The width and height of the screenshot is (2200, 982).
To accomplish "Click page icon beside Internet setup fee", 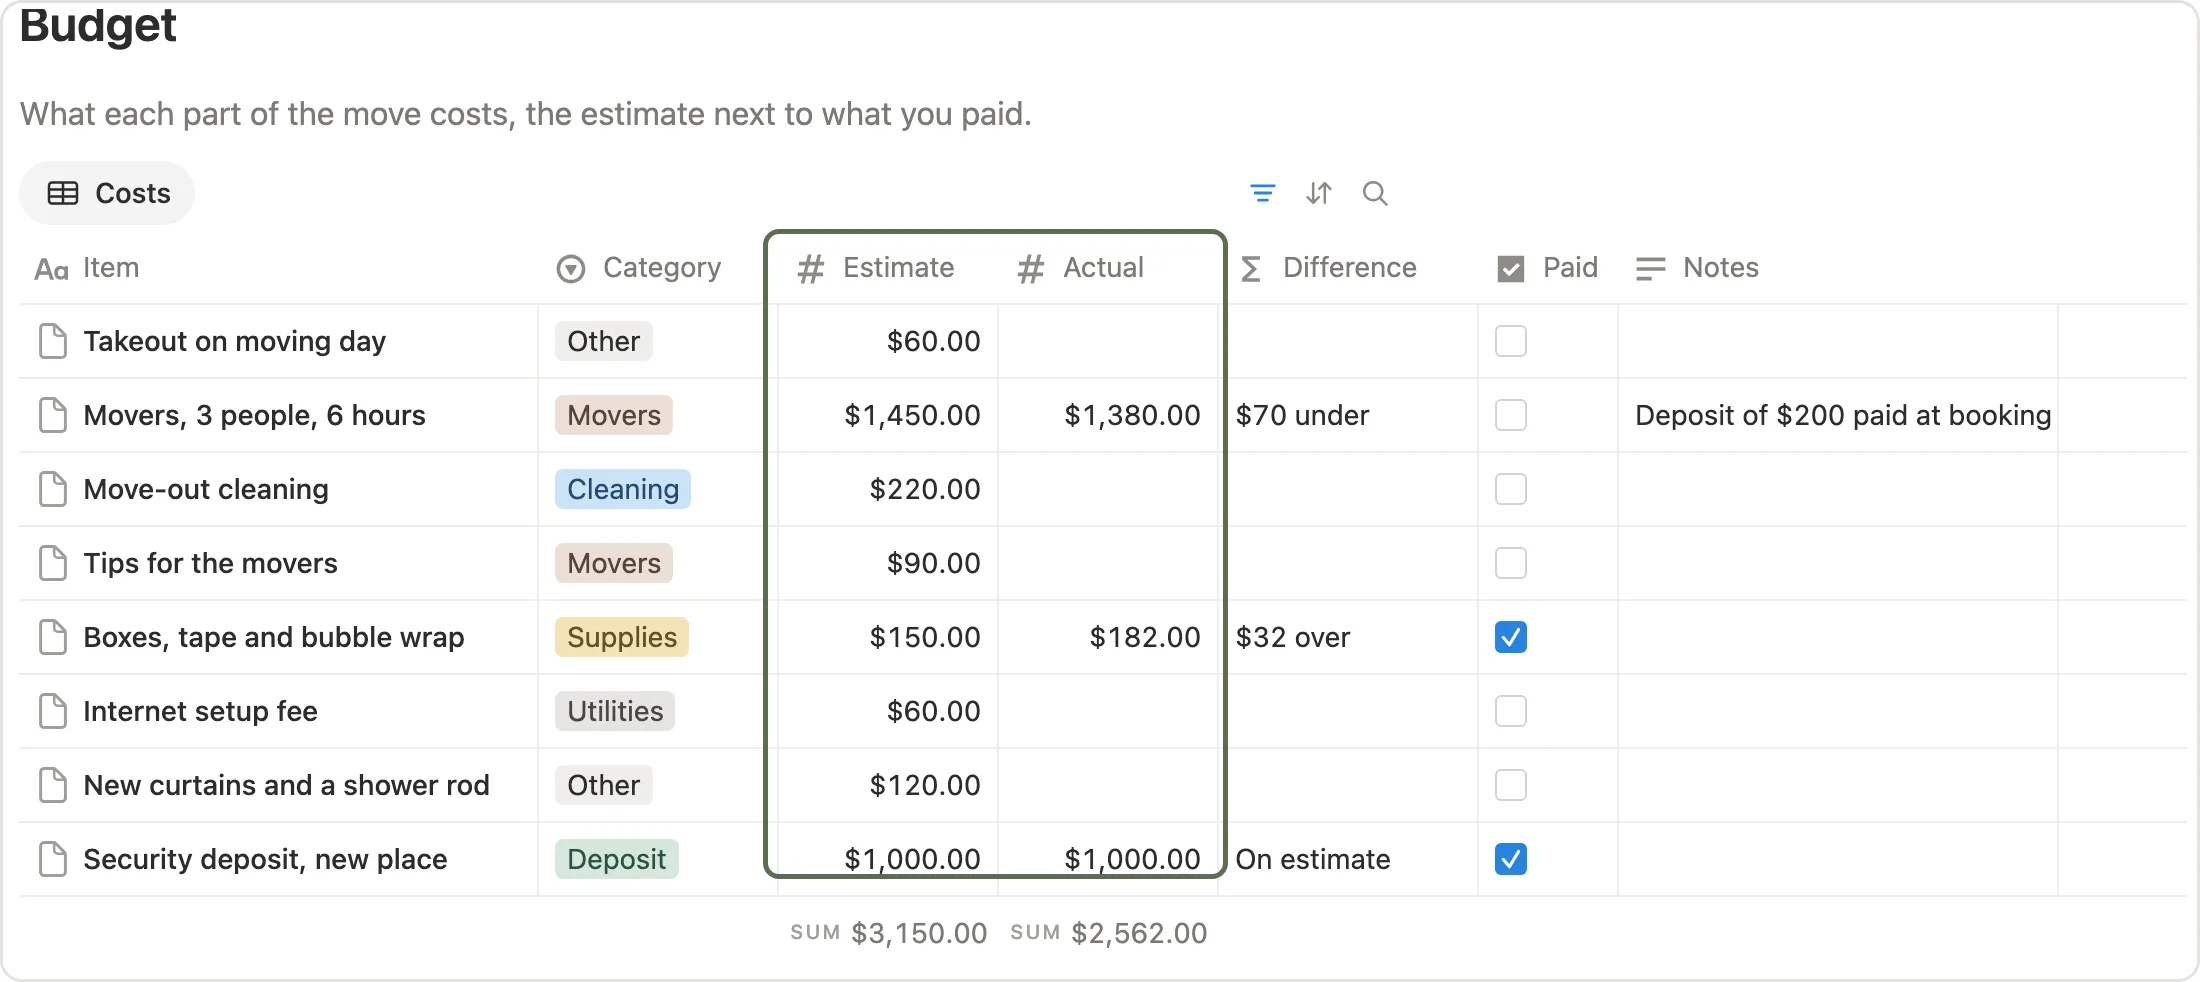I will point(53,711).
